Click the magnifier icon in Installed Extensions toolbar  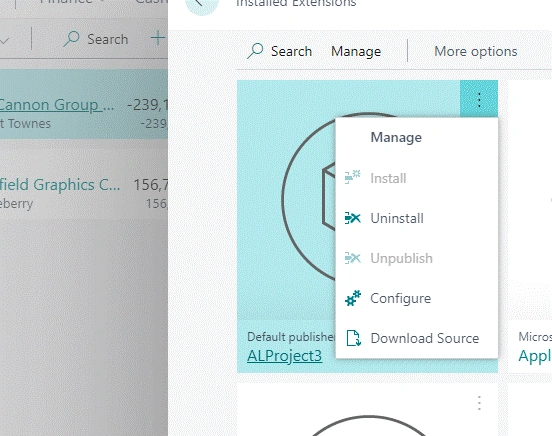click(255, 51)
